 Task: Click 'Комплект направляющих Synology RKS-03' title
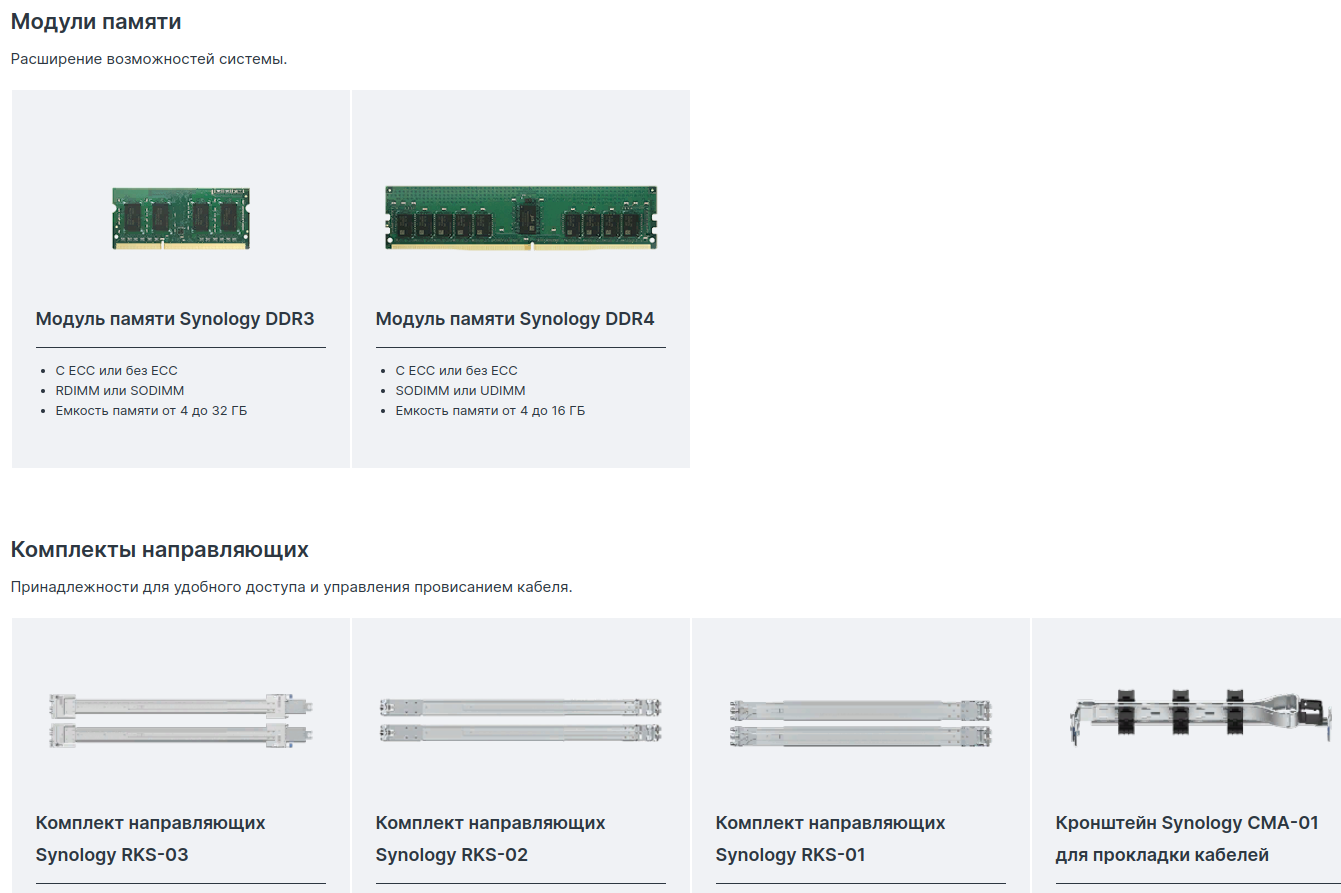click(150, 838)
